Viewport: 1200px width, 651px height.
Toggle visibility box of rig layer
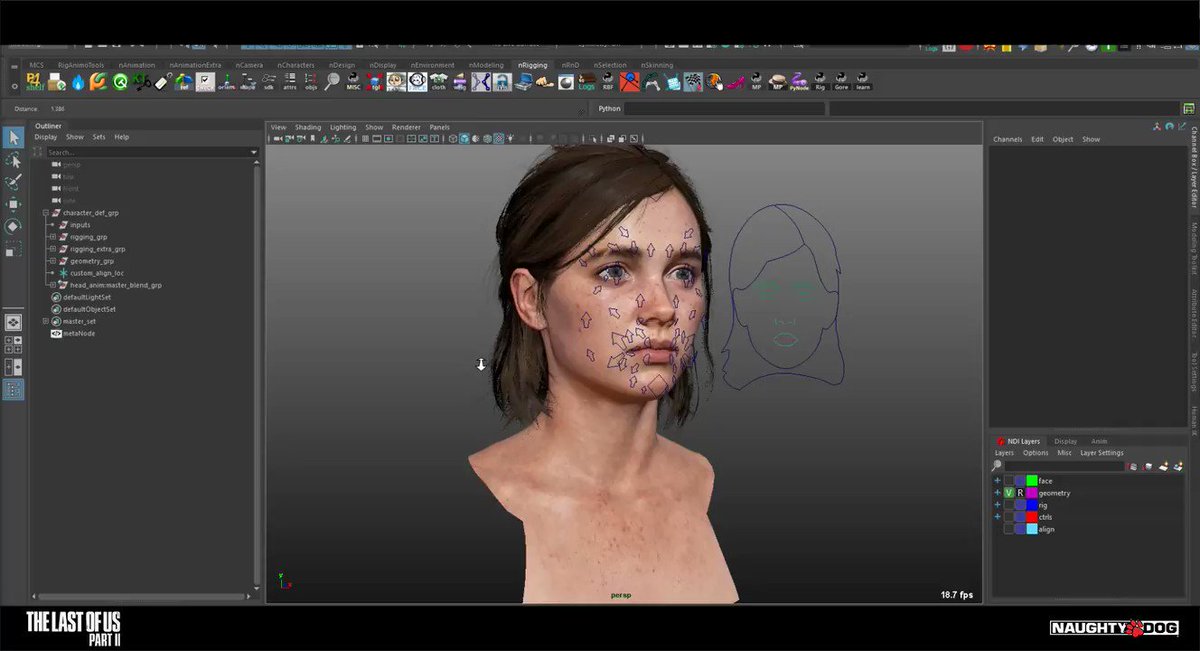pos(1009,505)
